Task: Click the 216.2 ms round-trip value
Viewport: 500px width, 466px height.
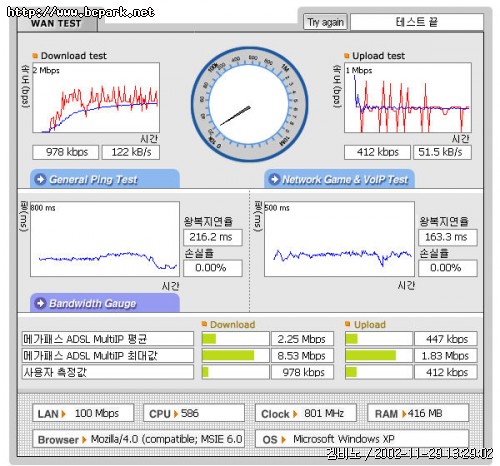Action: (x=213, y=237)
